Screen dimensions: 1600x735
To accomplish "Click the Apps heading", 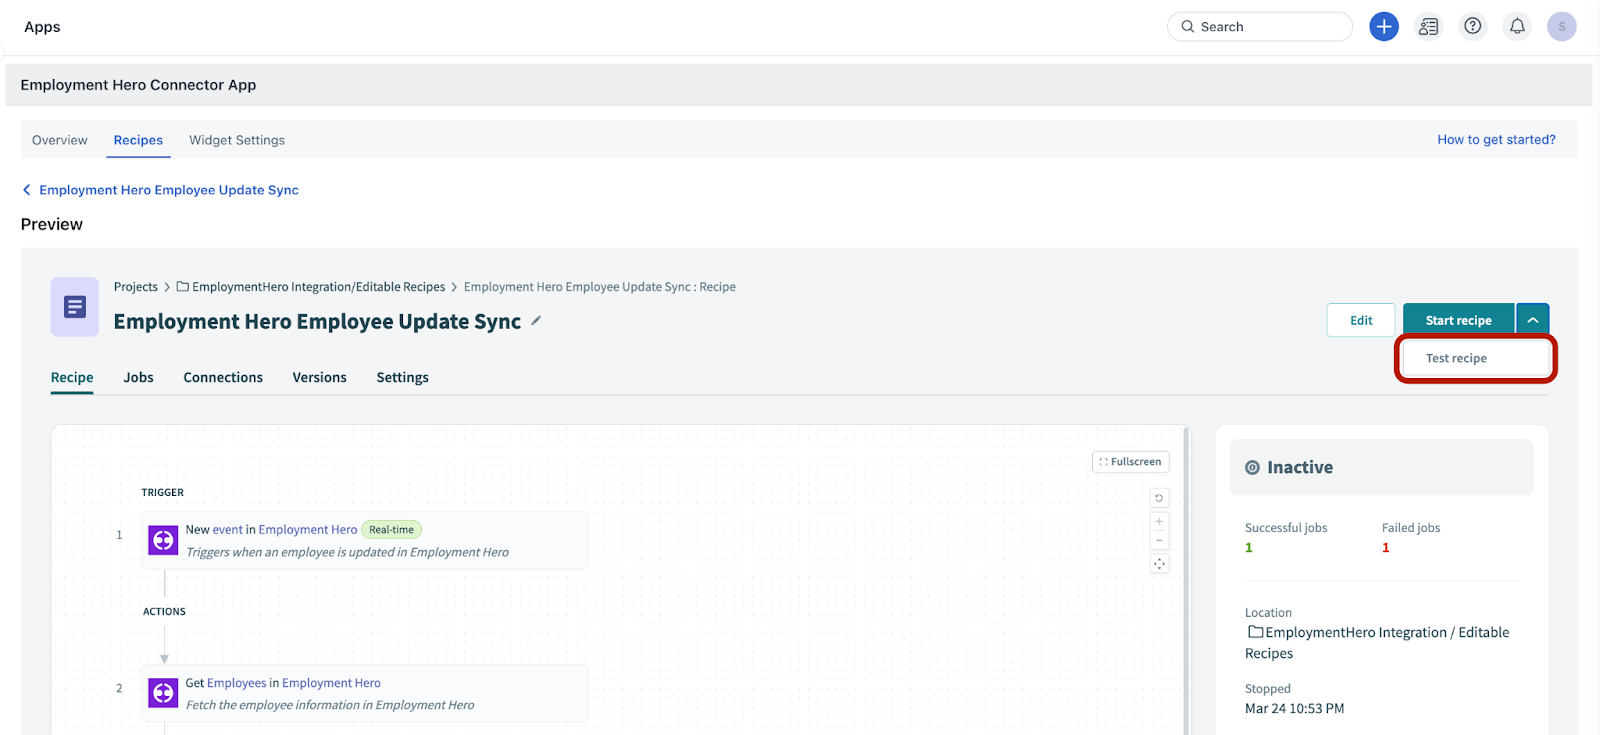I will click(x=42, y=27).
